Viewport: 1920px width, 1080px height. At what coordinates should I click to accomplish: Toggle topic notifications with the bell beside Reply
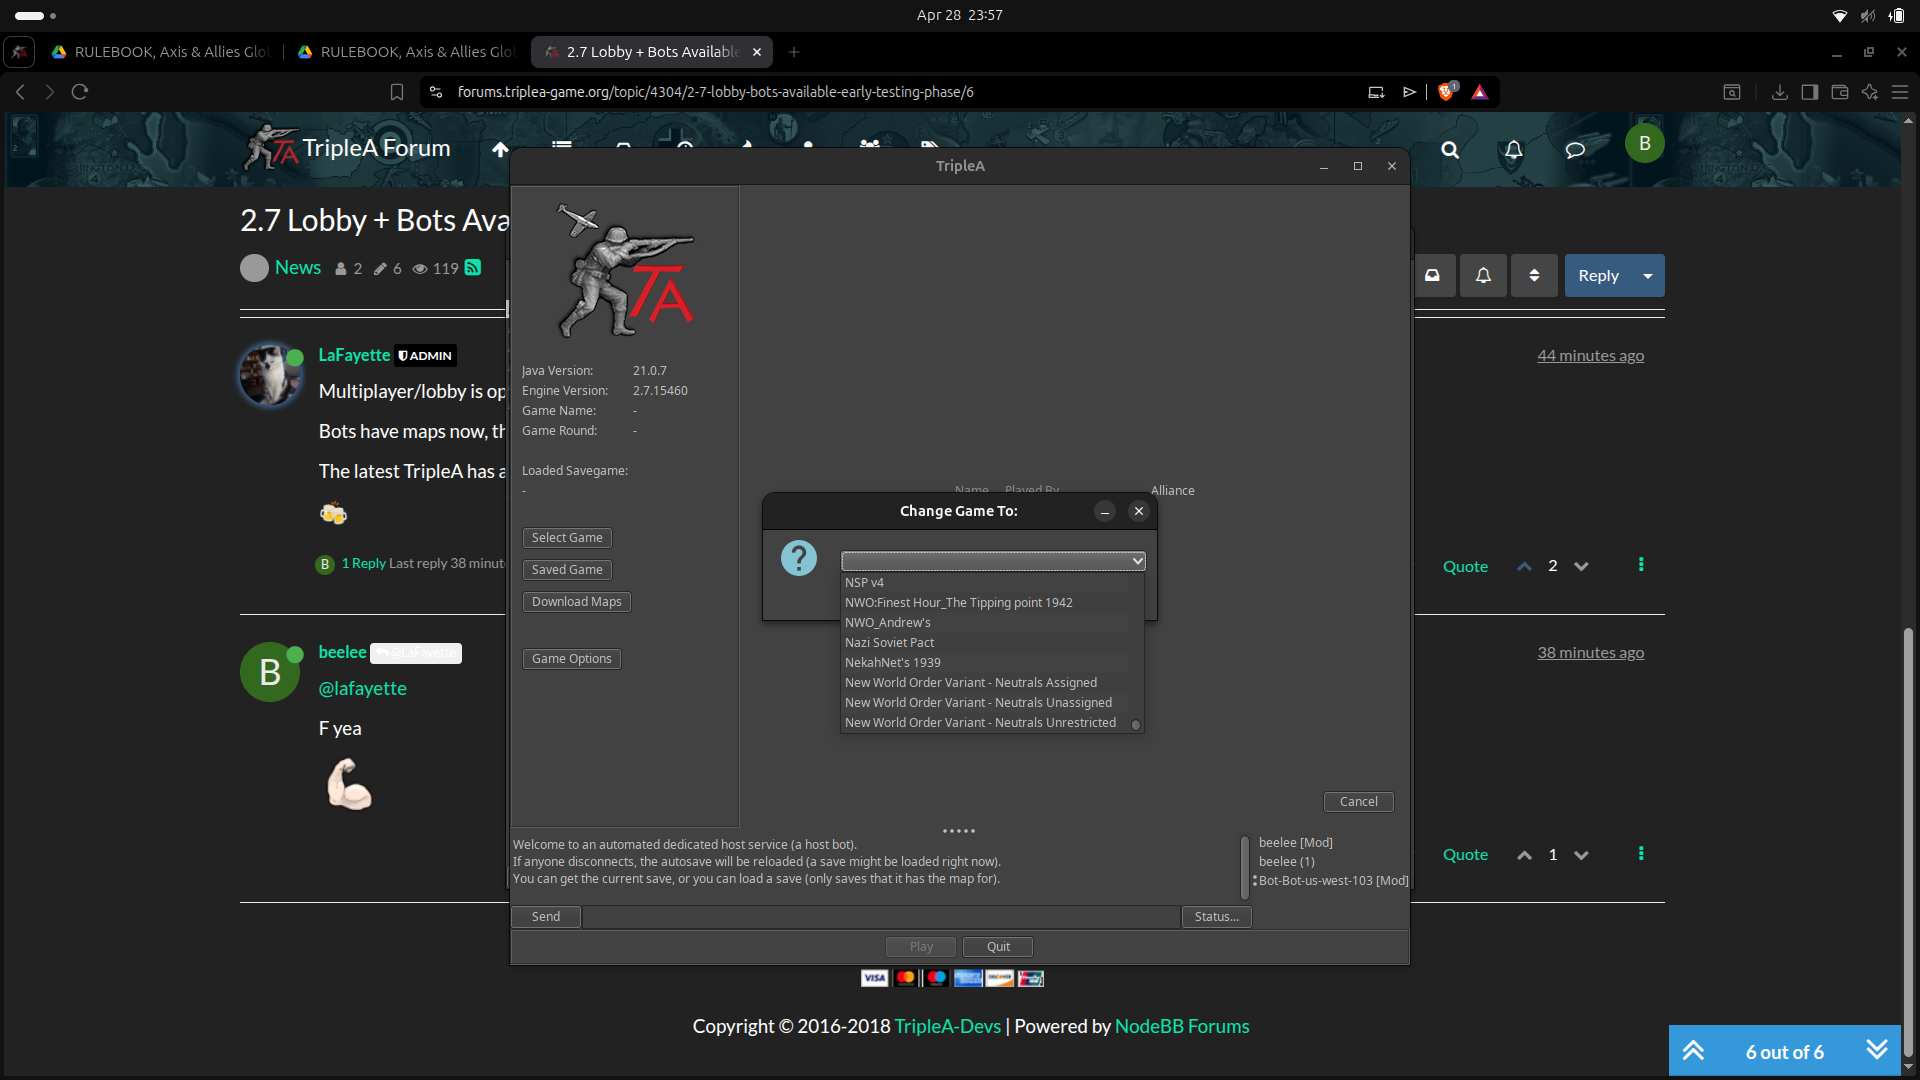pos(1483,275)
